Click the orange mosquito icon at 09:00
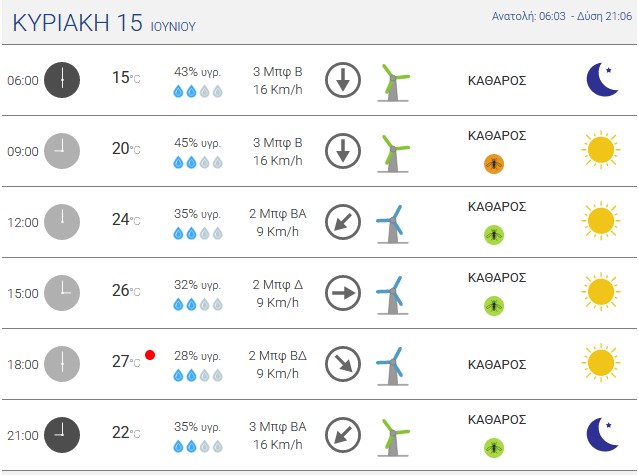 pos(494,164)
